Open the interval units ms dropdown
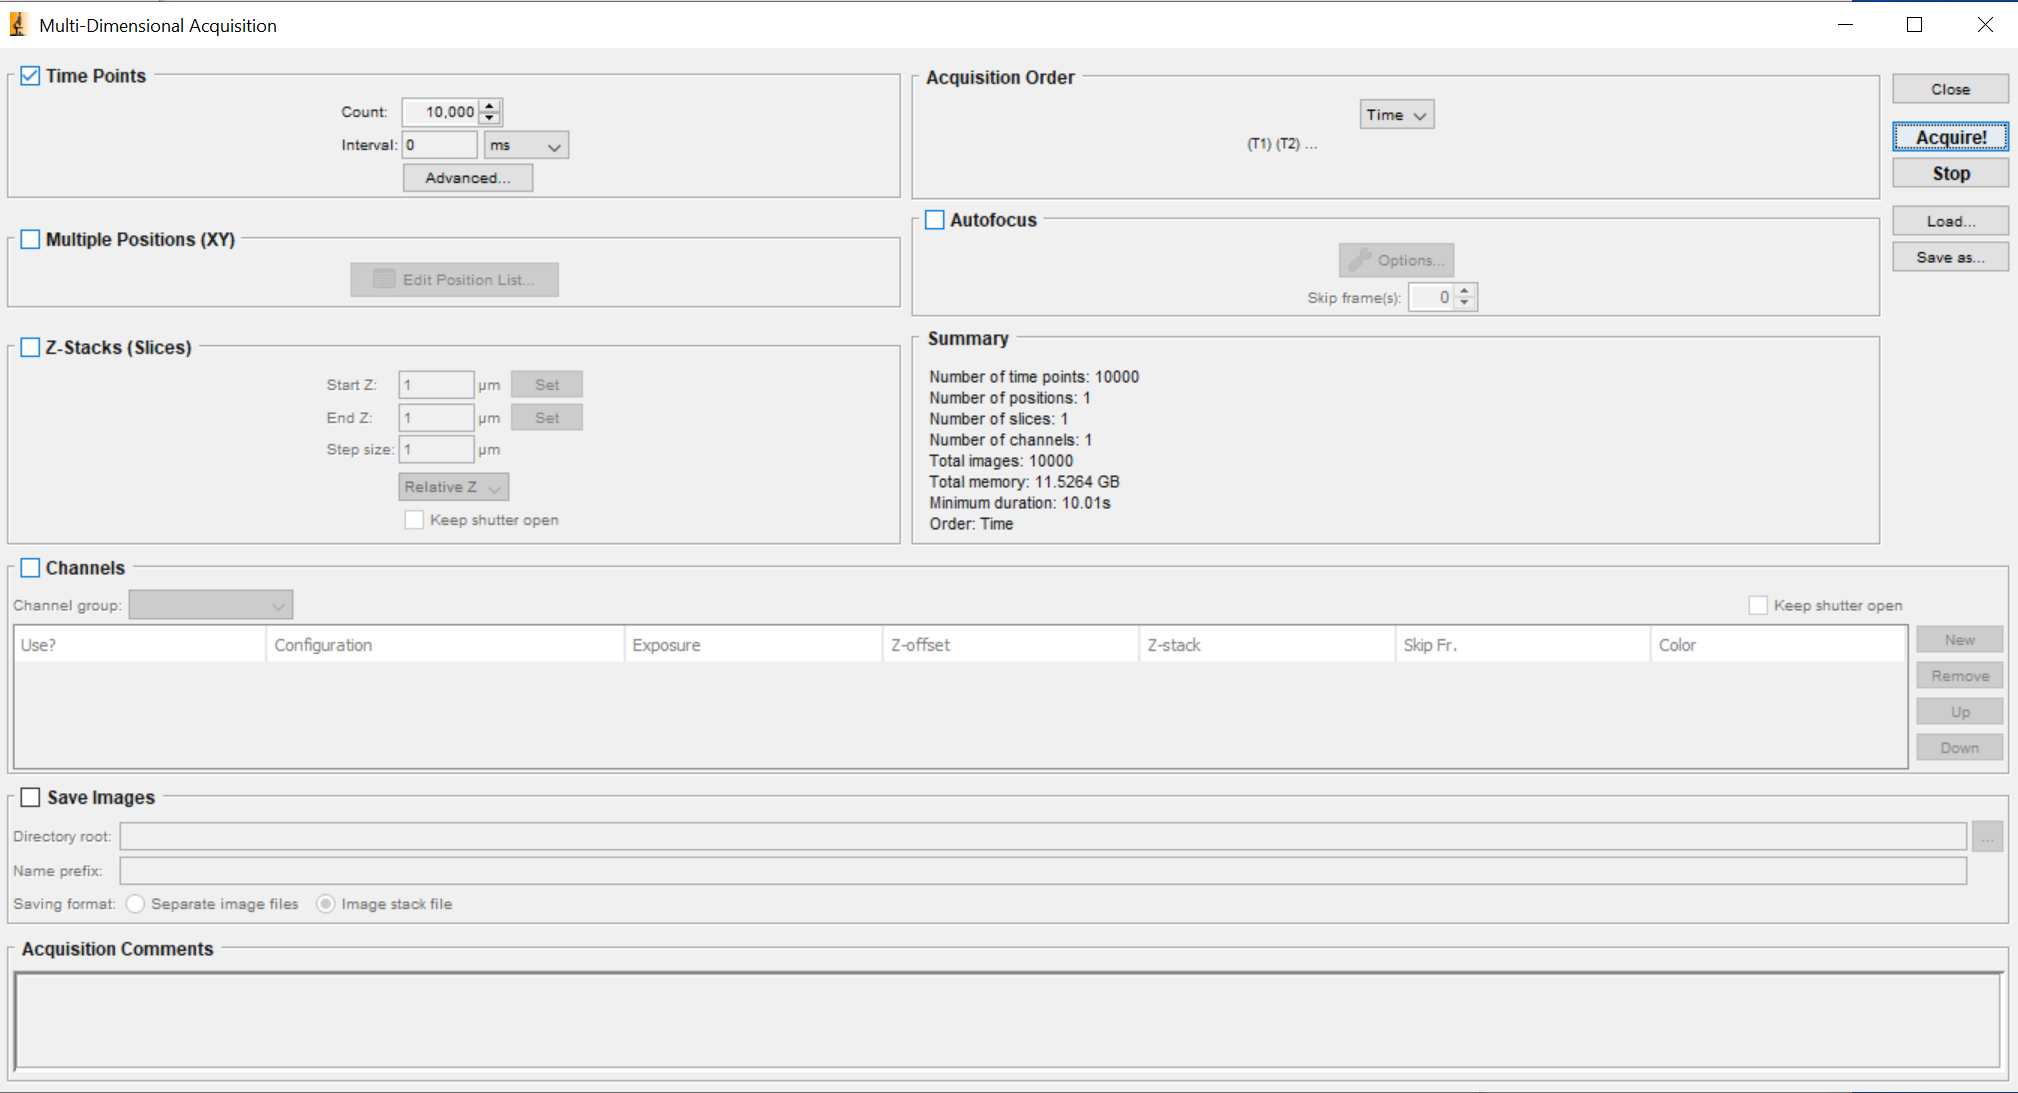The height and width of the screenshot is (1093, 2018). tap(526, 145)
